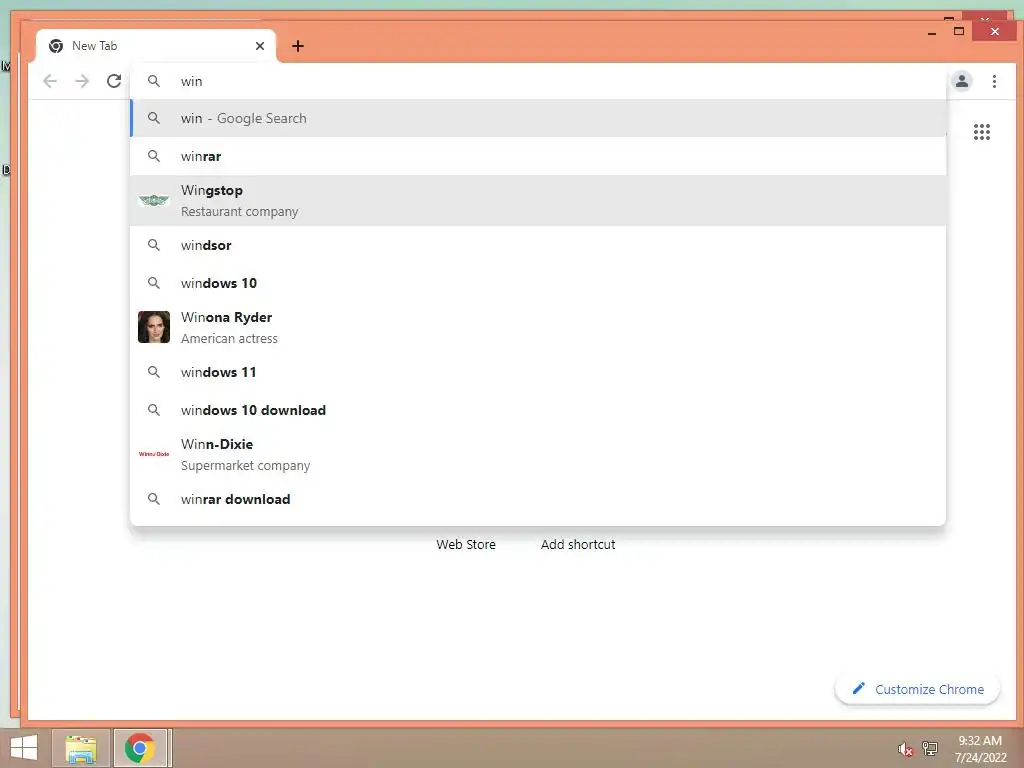Image resolution: width=1024 pixels, height=768 pixels.
Task: Reload the current page
Action: tap(114, 81)
